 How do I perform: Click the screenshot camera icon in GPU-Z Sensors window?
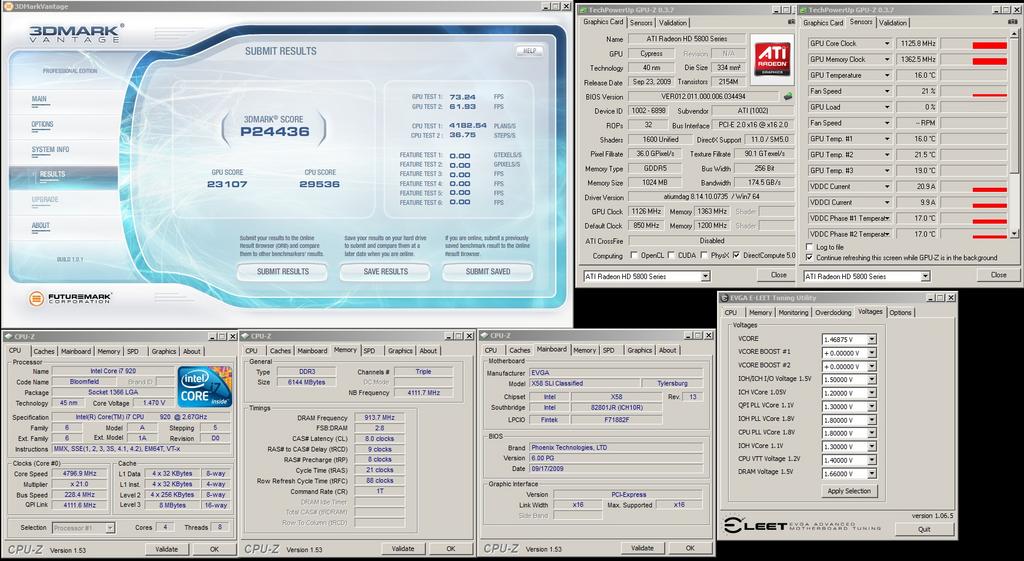click(1013, 22)
